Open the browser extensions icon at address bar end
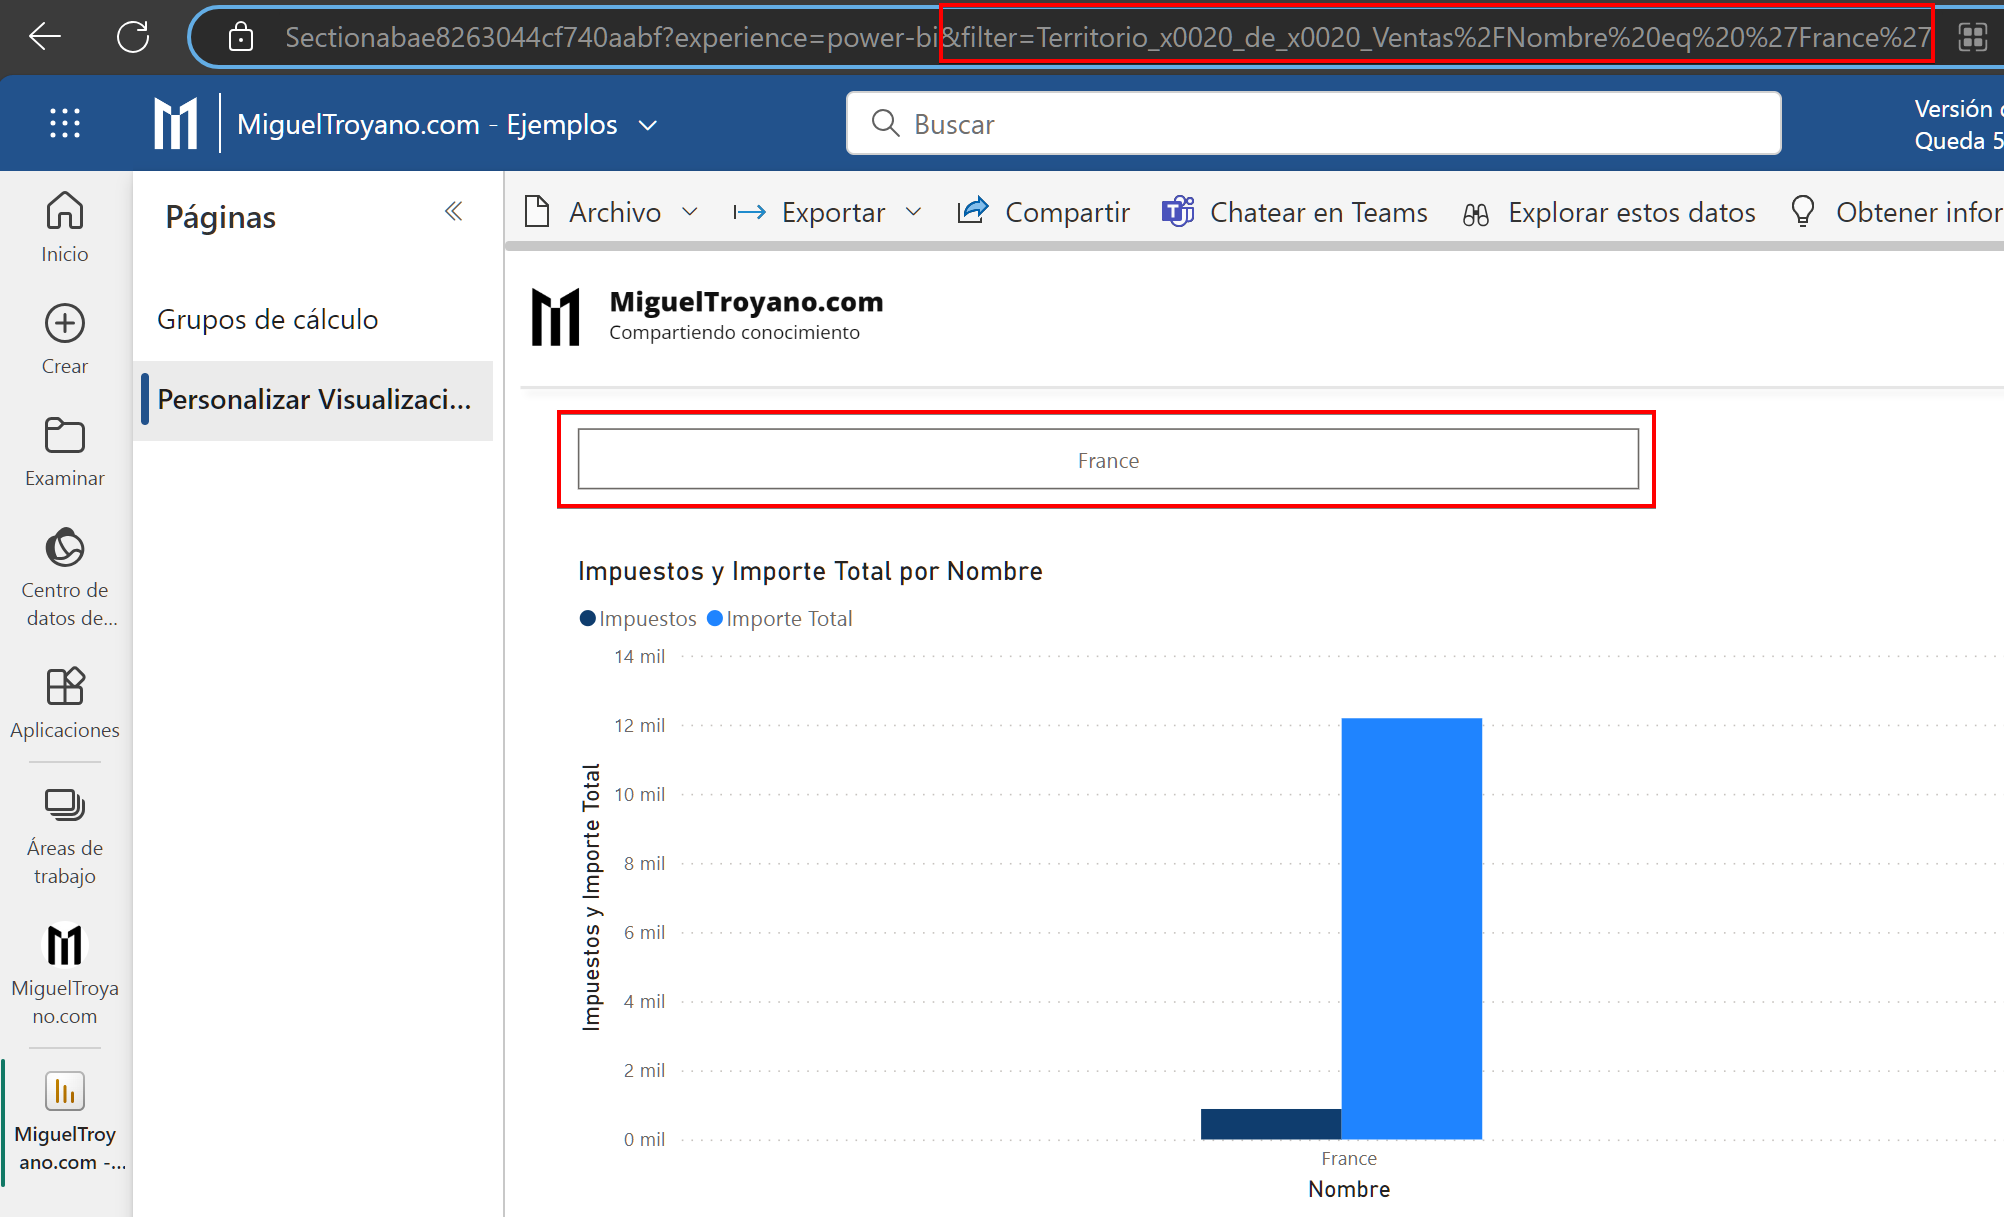 pyautogui.click(x=1973, y=37)
